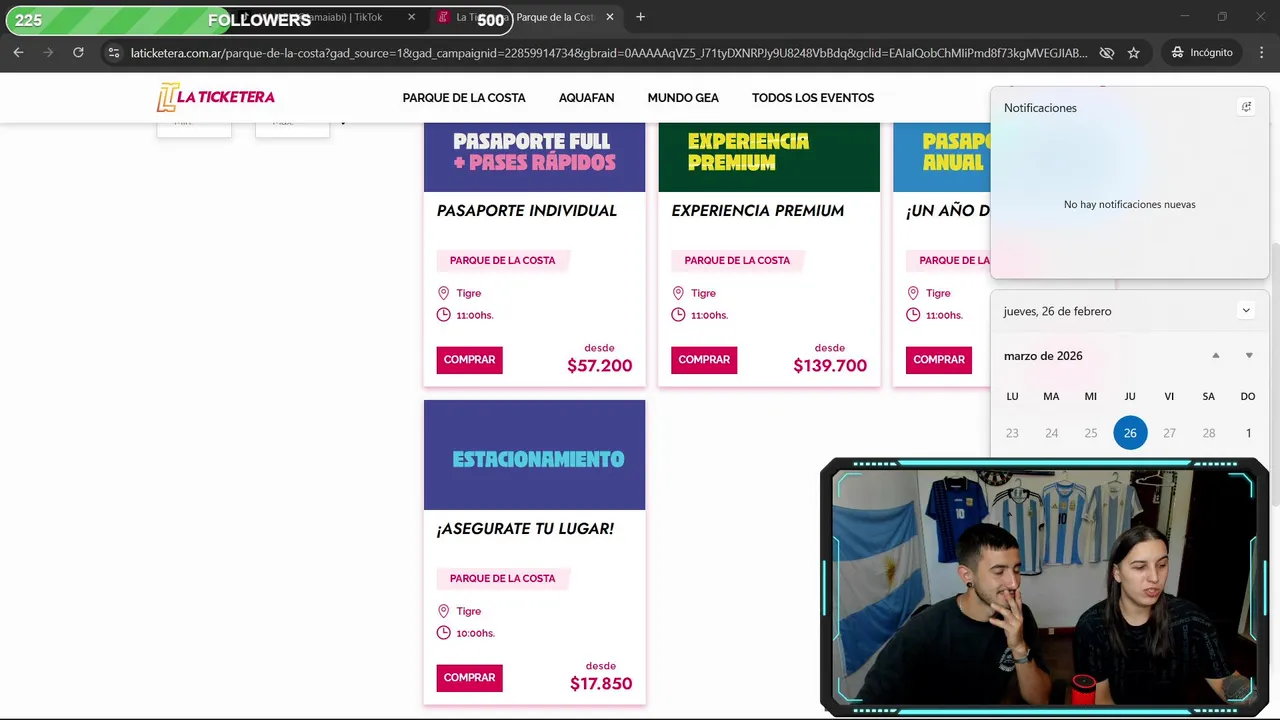
Task: Click the PASAPORTE INDIVIDUAL title
Action: point(527,211)
